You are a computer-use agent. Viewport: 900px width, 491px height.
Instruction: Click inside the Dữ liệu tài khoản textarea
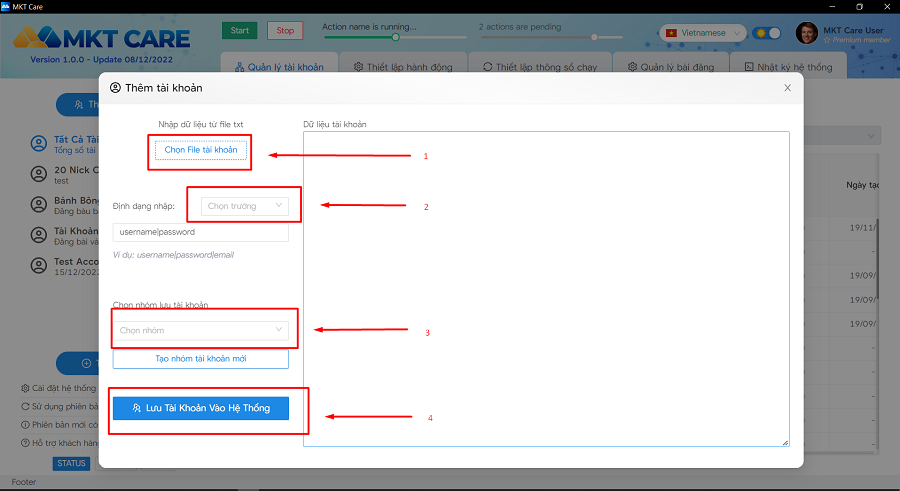[x=546, y=289]
